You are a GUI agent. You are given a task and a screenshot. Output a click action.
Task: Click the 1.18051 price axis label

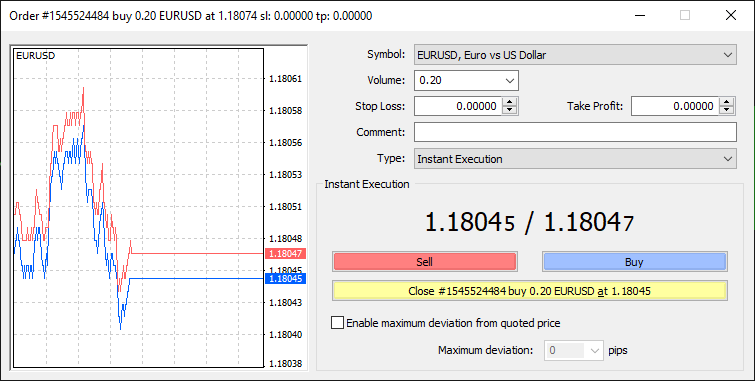pyautogui.click(x=286, y=207)
